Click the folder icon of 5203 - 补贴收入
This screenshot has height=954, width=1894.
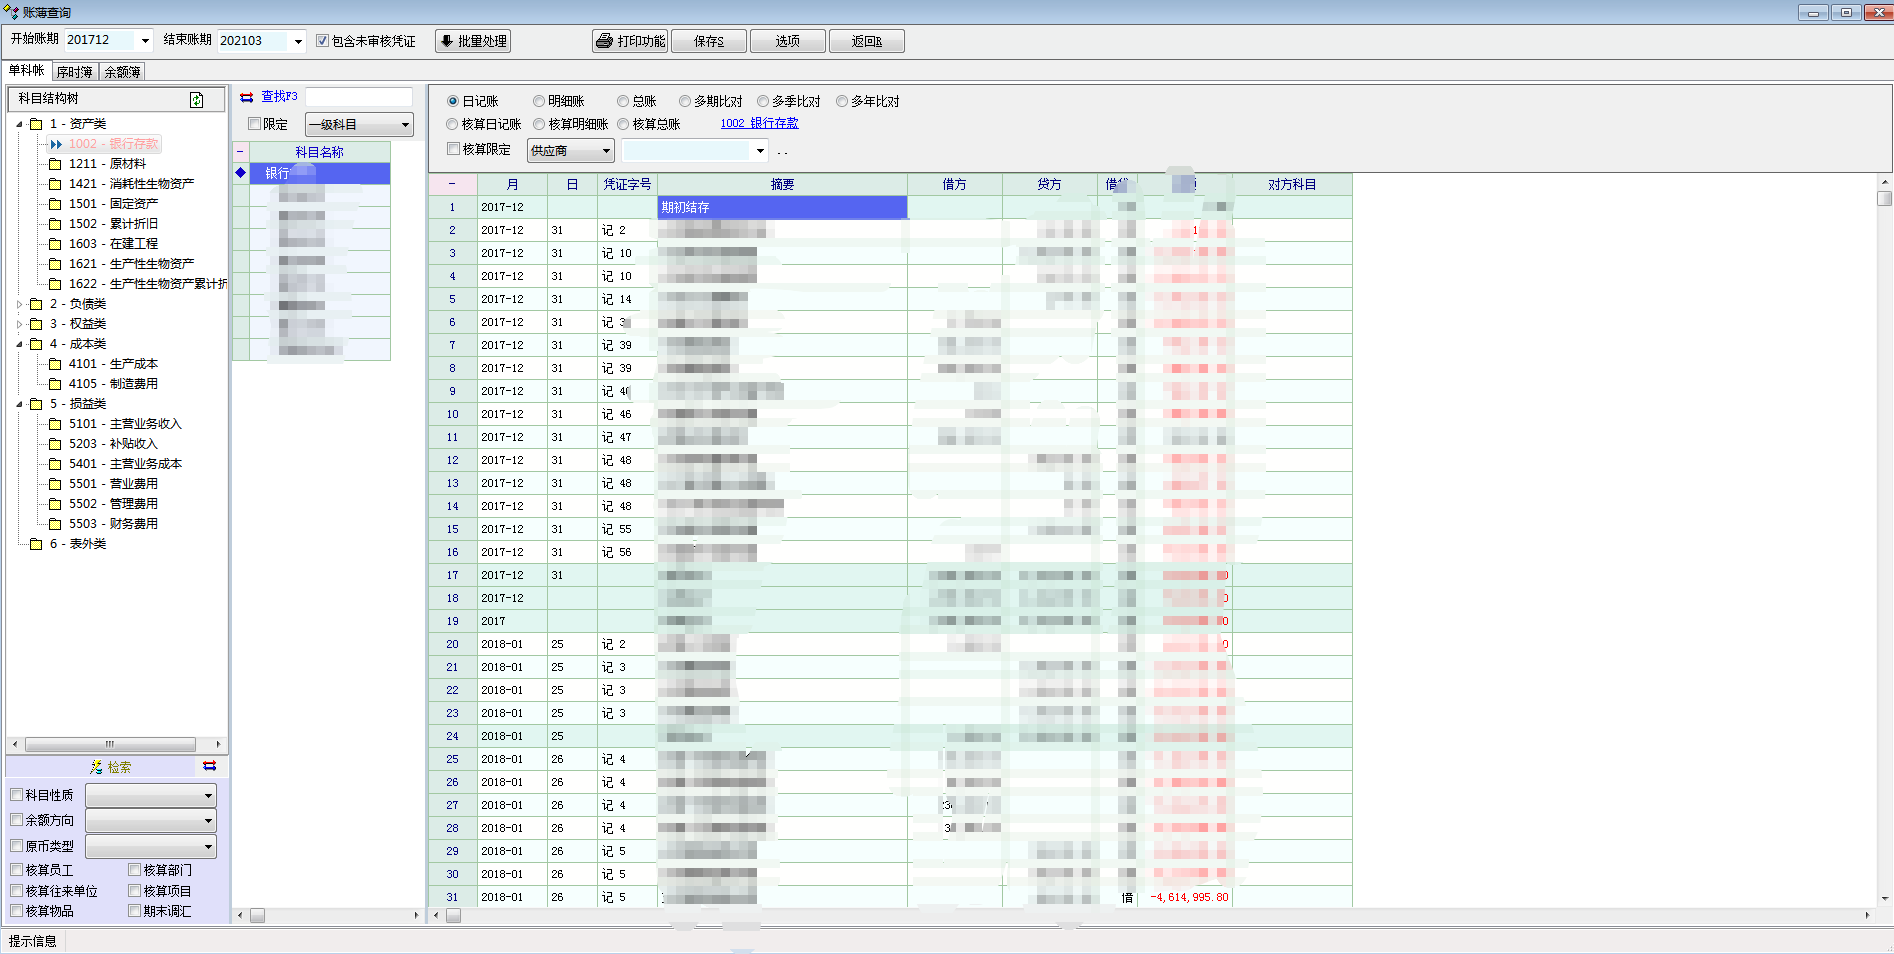click(x=56, y=444)
